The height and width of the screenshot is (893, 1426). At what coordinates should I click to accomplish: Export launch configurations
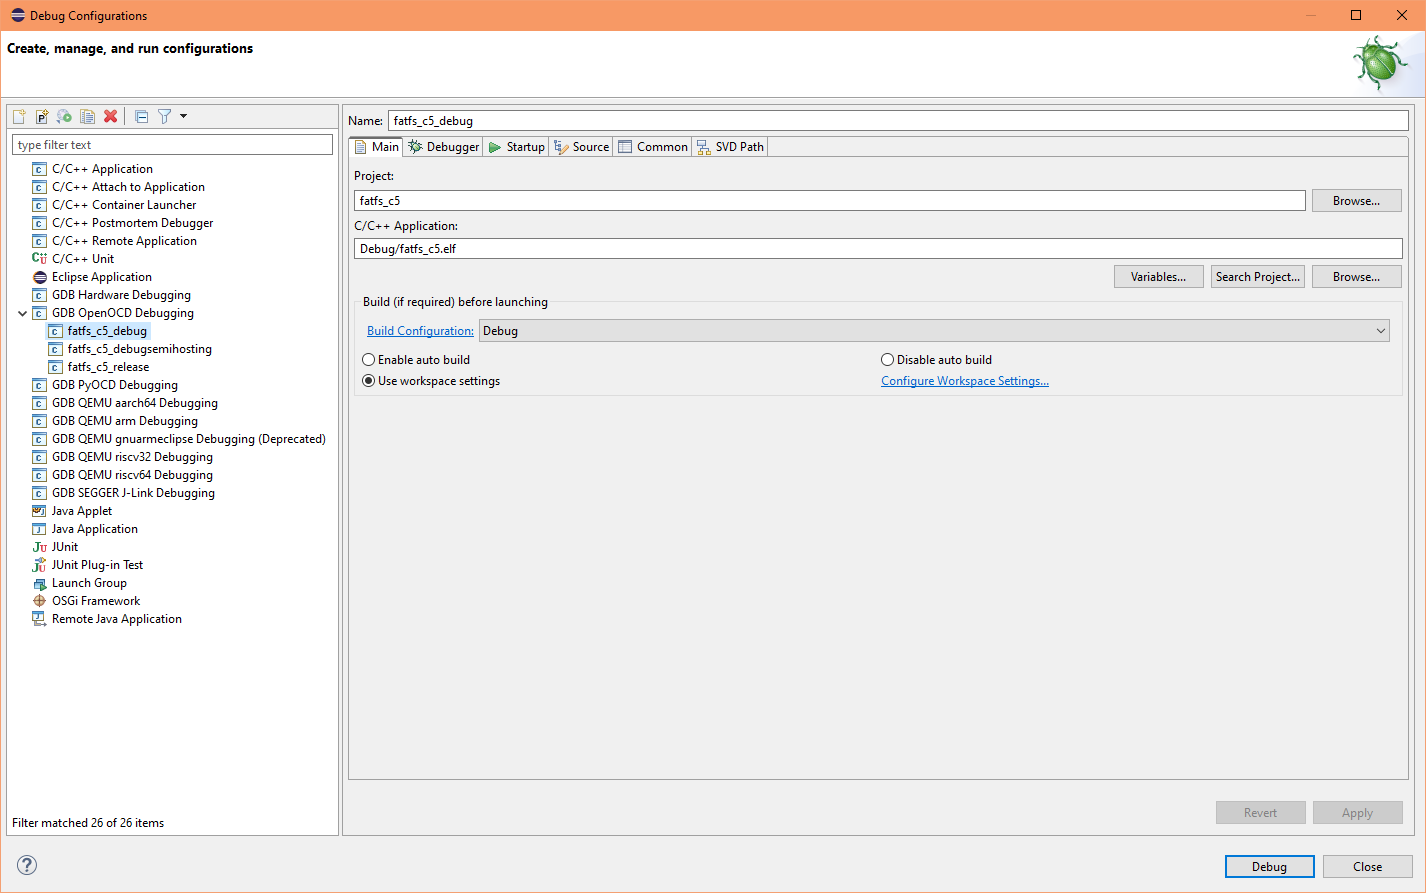[x=64, y=116]
